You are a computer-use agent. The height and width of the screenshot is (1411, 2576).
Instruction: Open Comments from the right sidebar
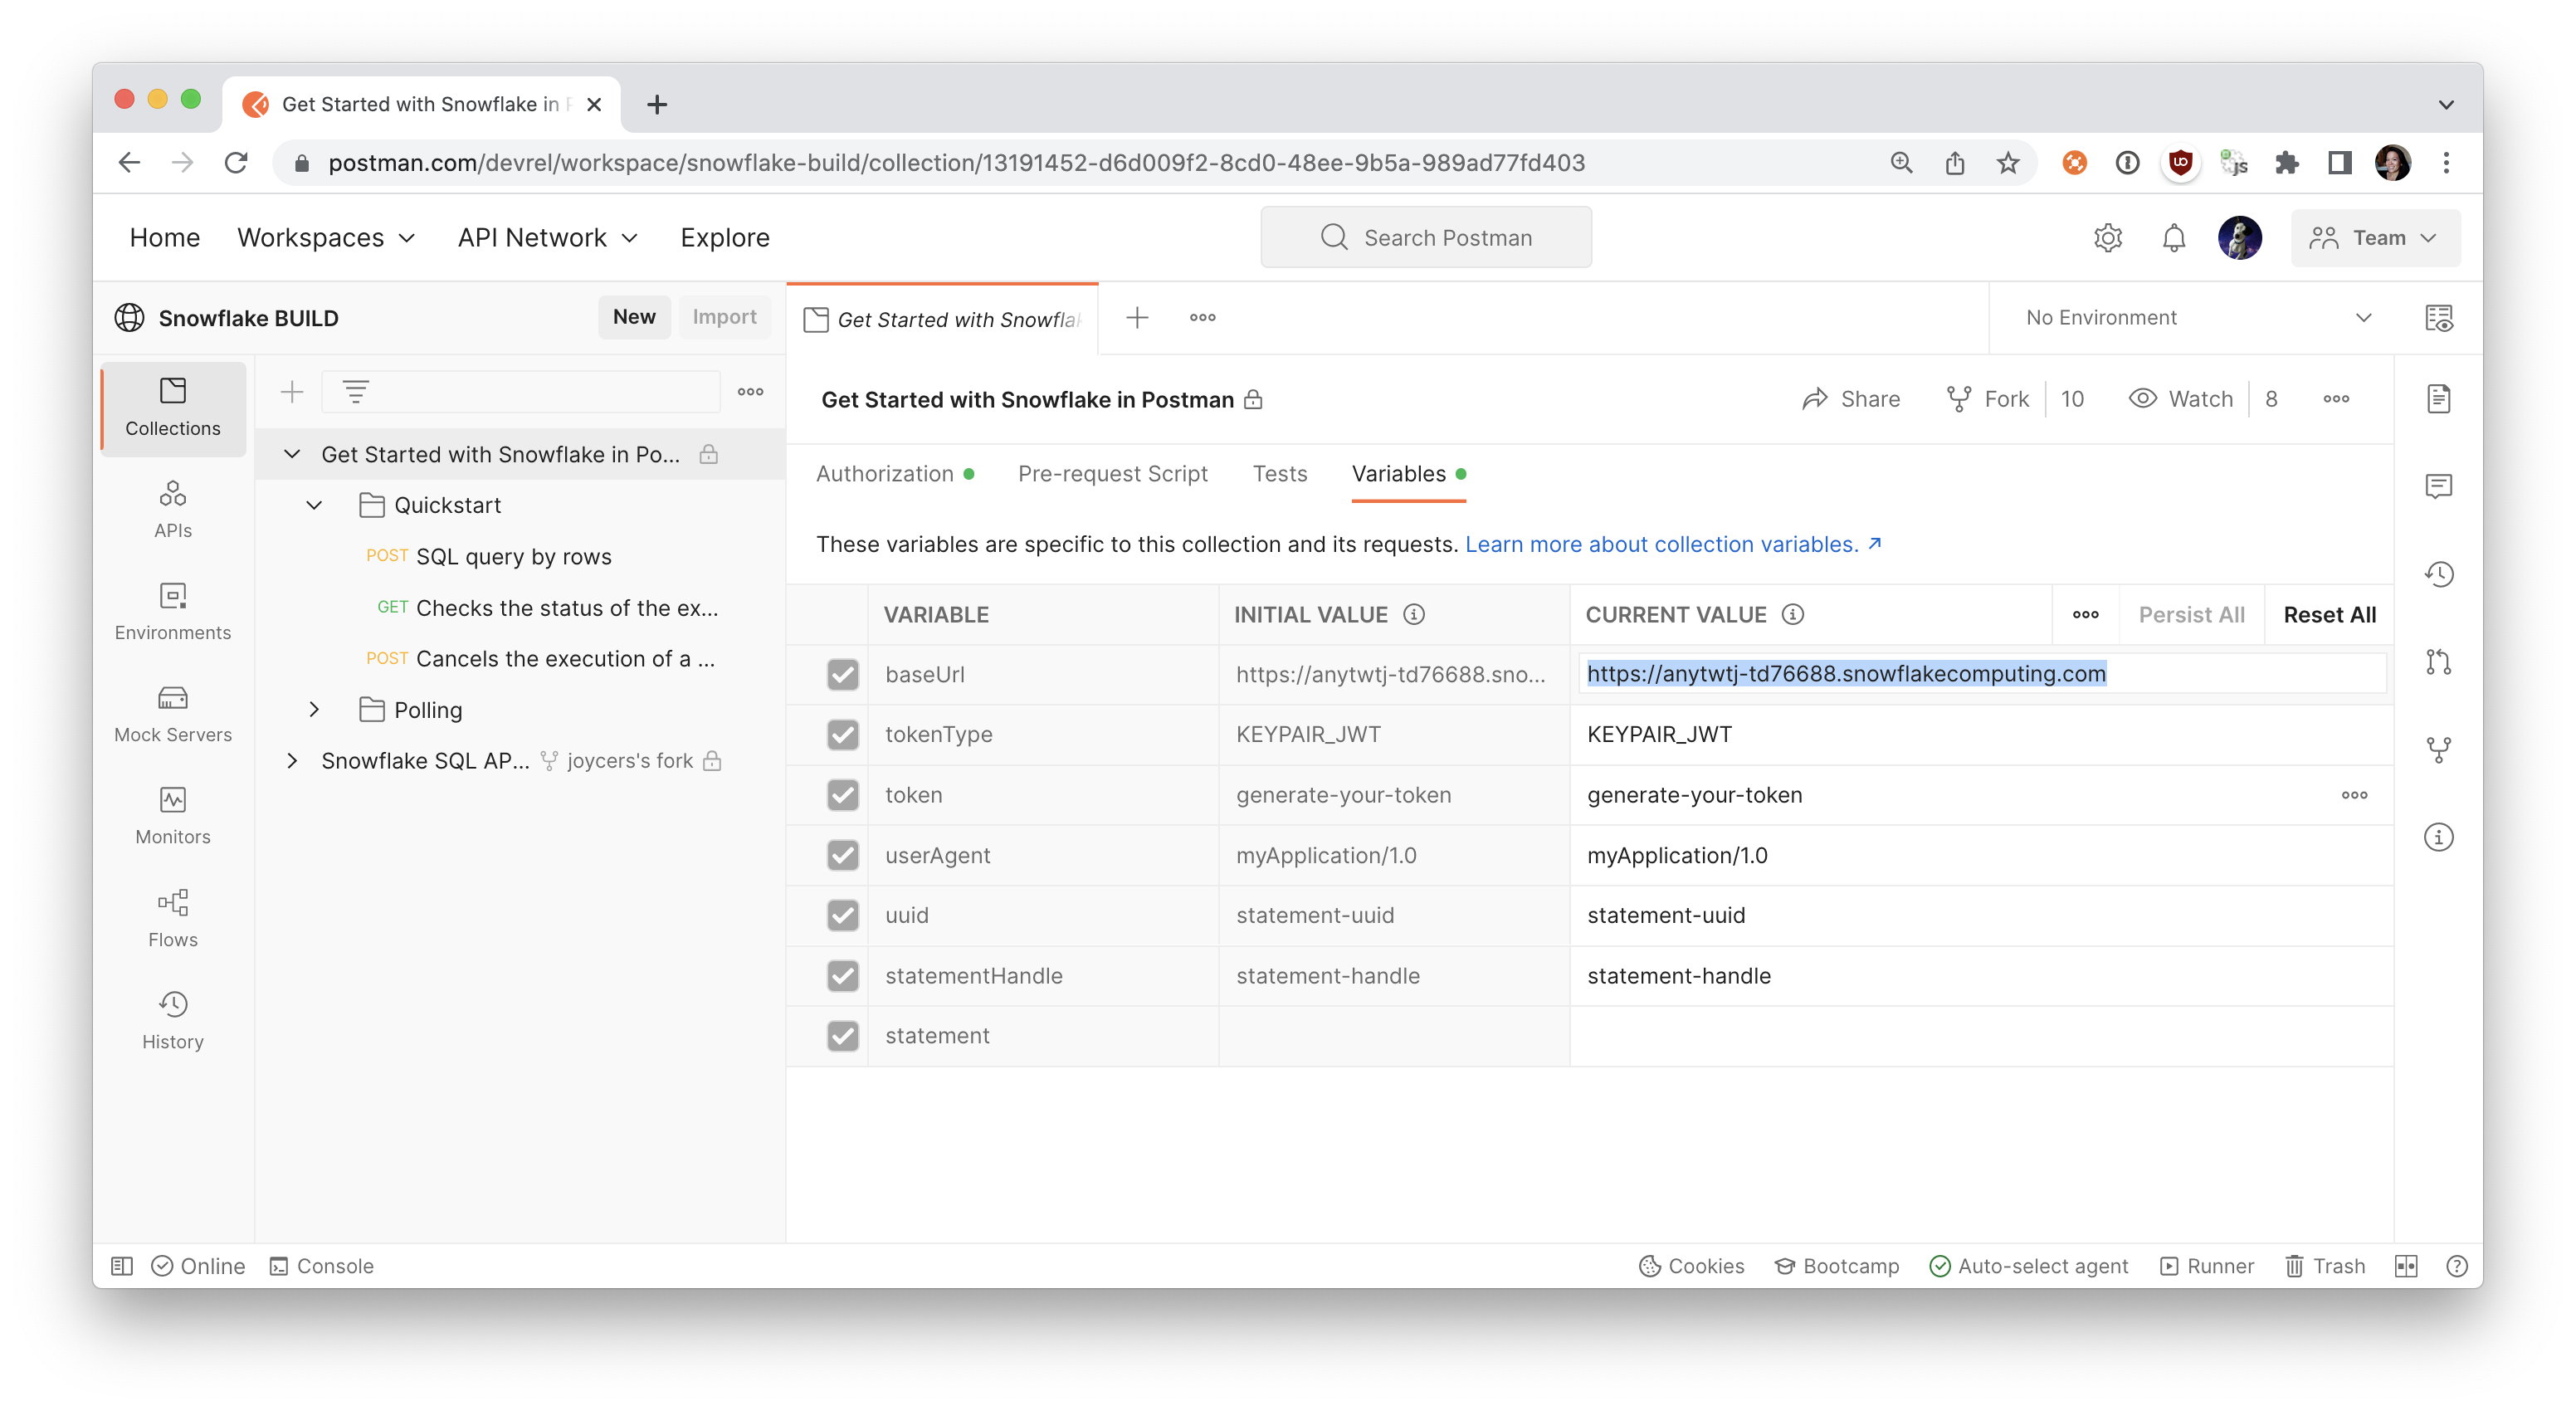pyautogui.click(x=2441, y=487)
